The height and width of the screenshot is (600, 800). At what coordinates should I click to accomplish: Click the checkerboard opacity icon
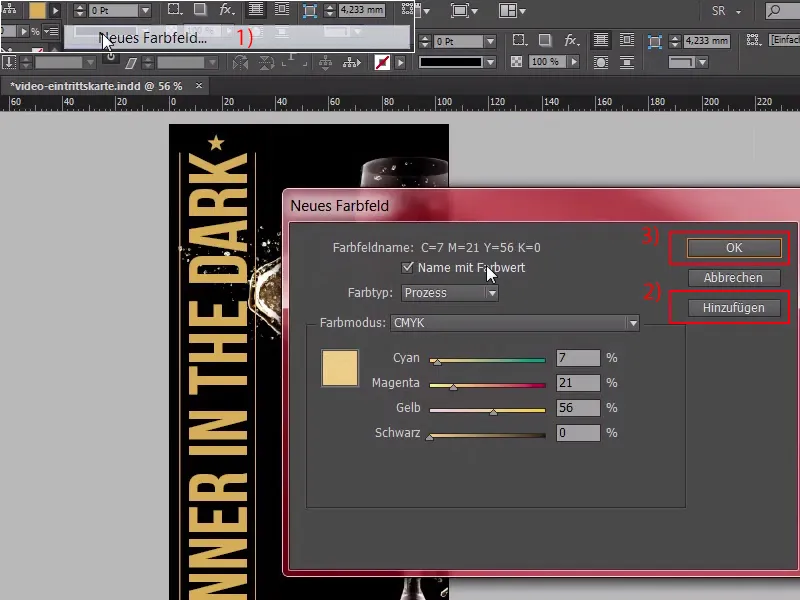pos(516,62)
